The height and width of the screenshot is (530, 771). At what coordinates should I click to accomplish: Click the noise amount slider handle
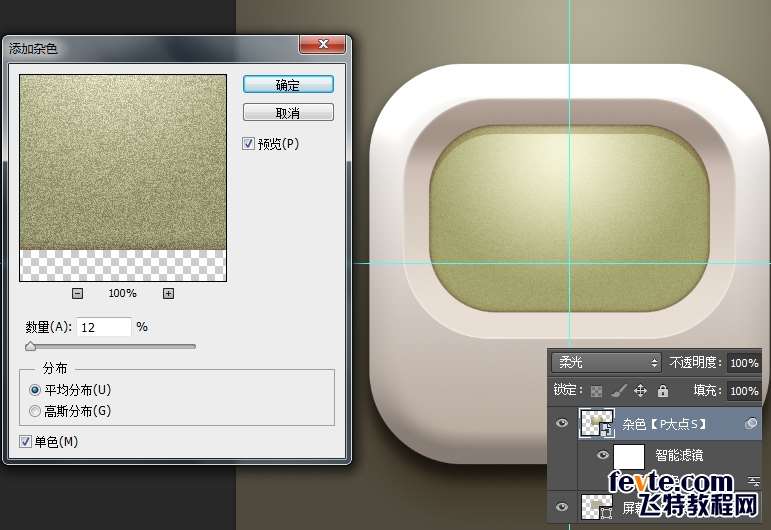tap(30, 347)
